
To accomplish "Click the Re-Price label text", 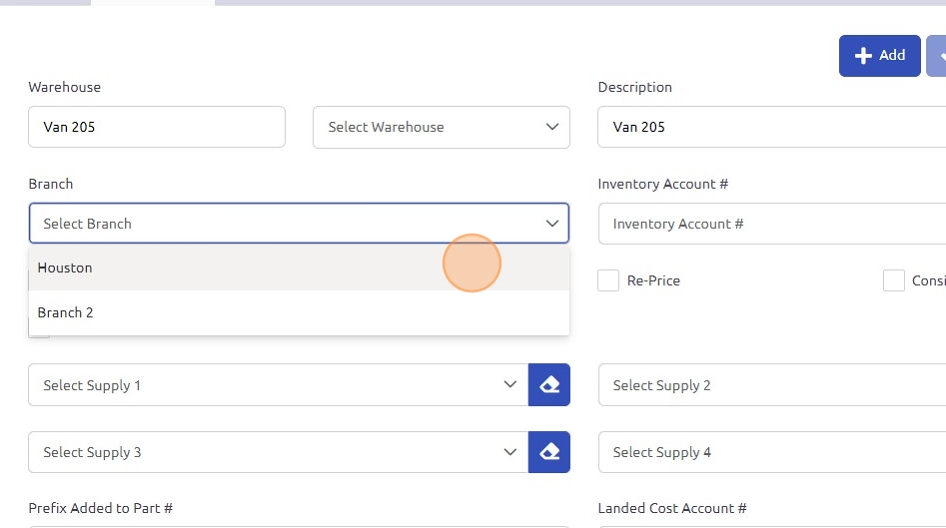I will click(x=653, y=281).
